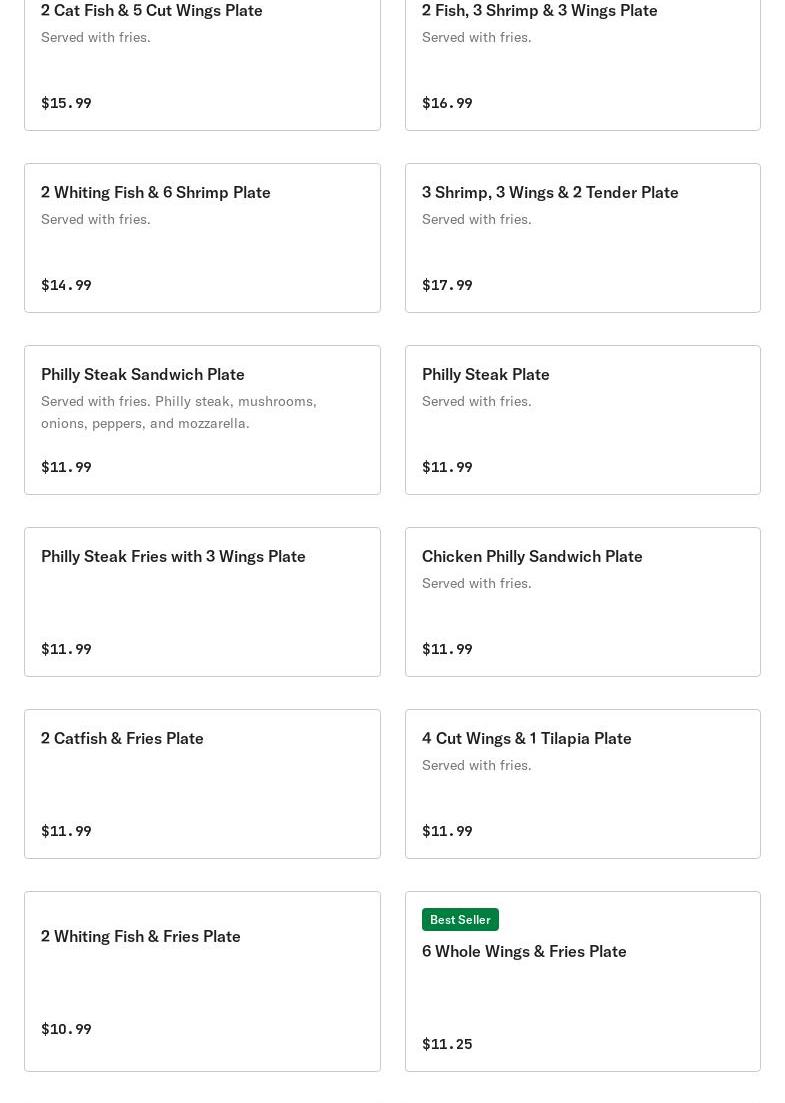
Task: Click the $16.99 price label
Action: point(447,103)
